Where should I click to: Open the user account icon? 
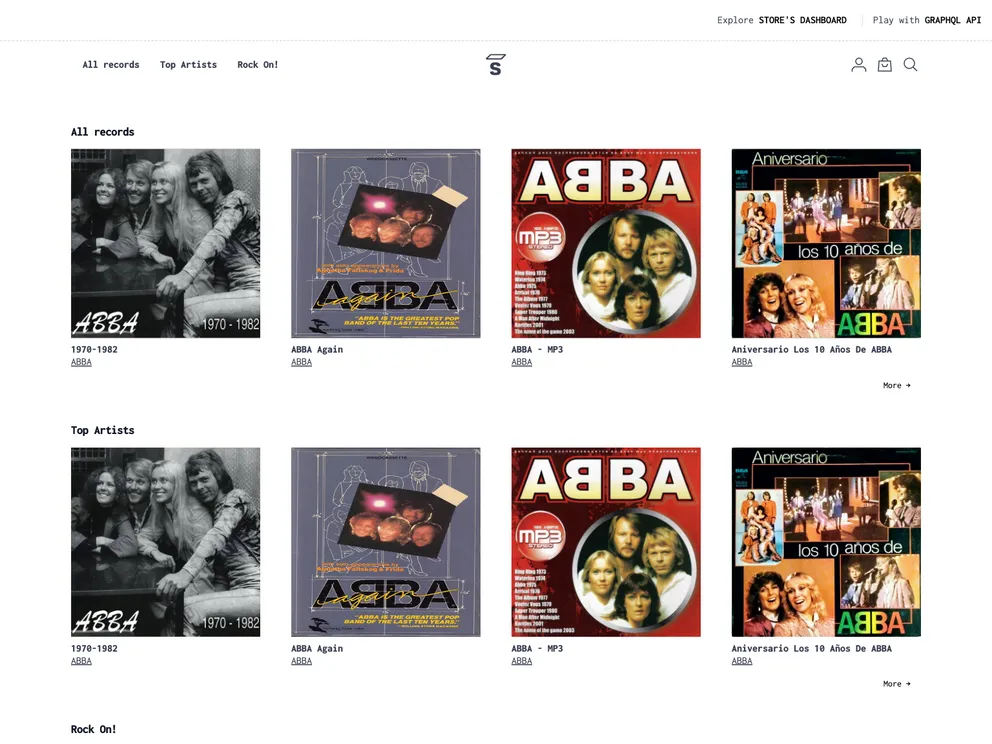(859, 65)
